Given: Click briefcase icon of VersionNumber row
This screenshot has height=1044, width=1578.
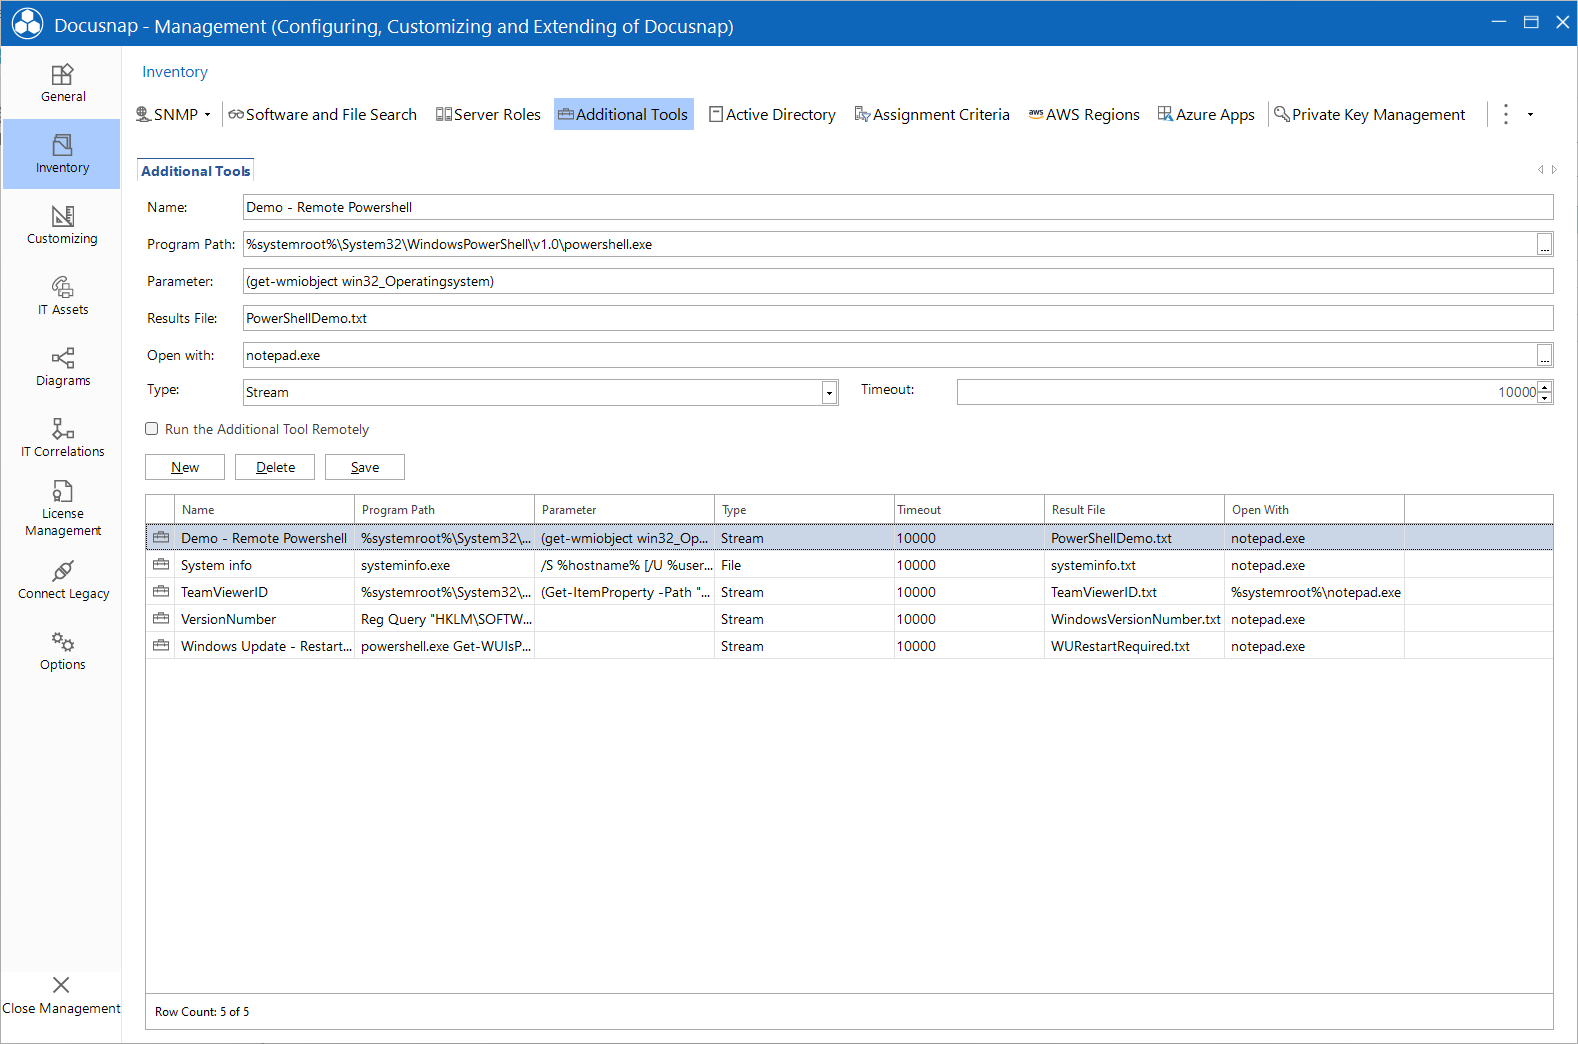Looking at the screenshot, I should click(x=160, y=619).
